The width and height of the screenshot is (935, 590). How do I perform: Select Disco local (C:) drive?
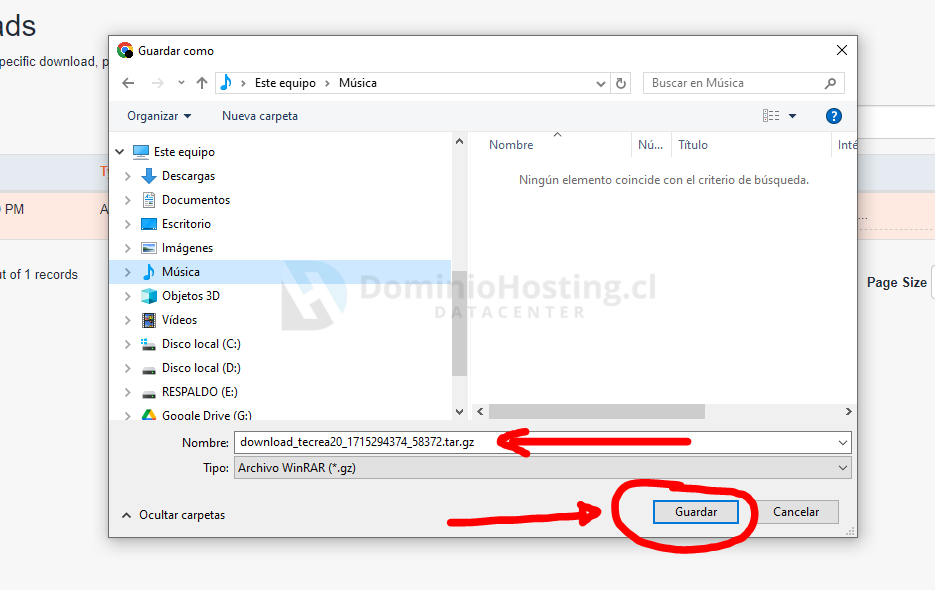click(200, 344)
